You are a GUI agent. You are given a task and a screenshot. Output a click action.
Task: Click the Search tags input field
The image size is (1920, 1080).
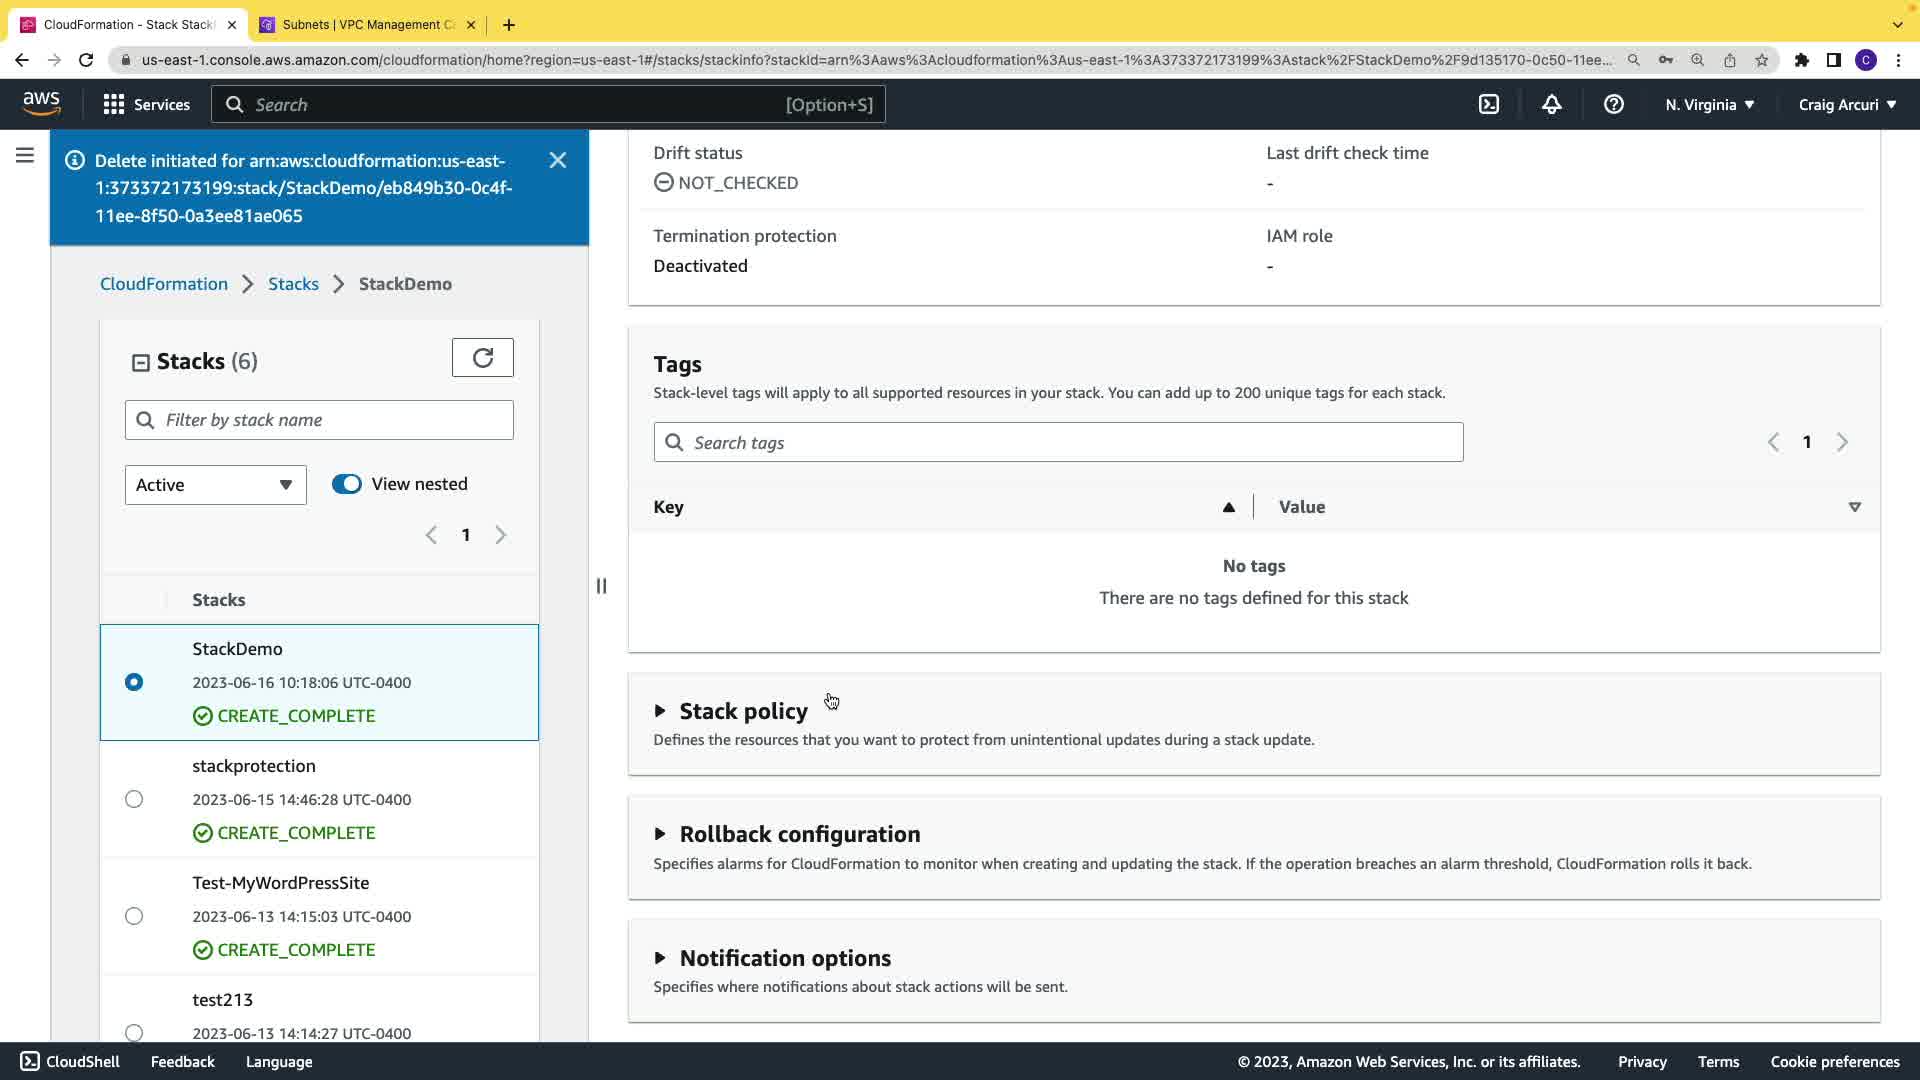[1058, 442]
